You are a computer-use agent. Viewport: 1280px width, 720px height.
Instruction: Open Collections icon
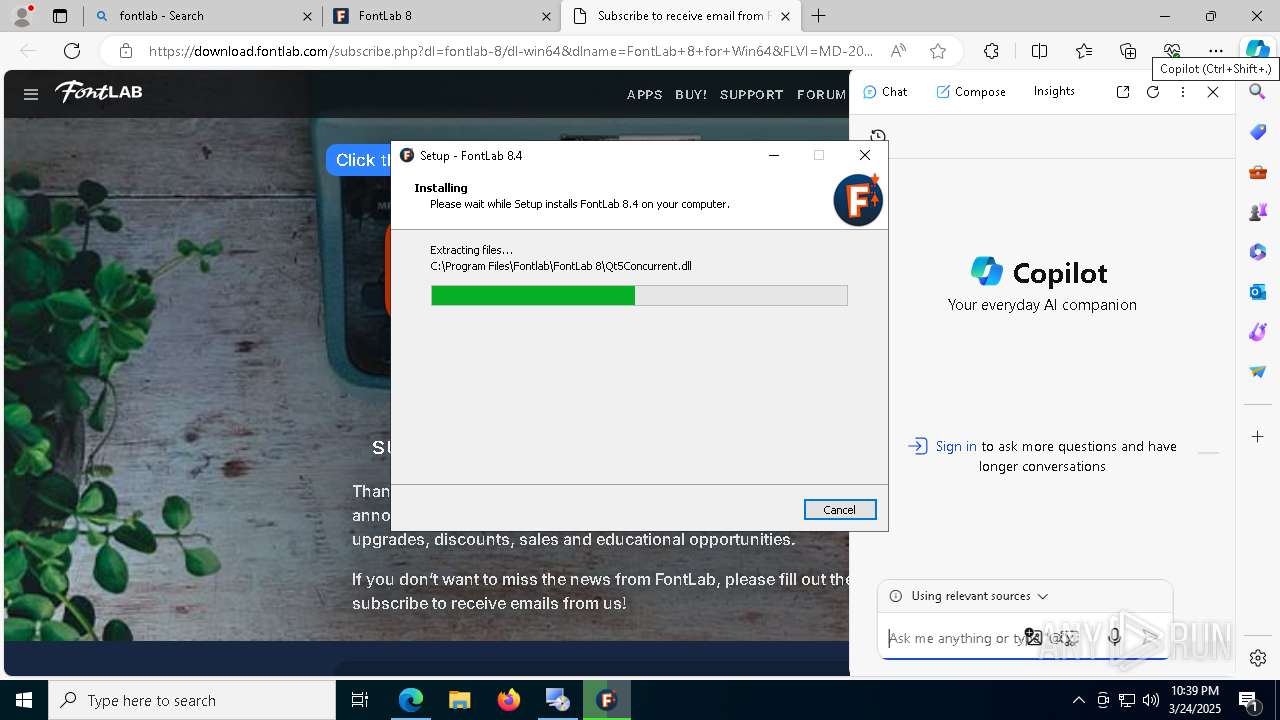(1128, 51)
